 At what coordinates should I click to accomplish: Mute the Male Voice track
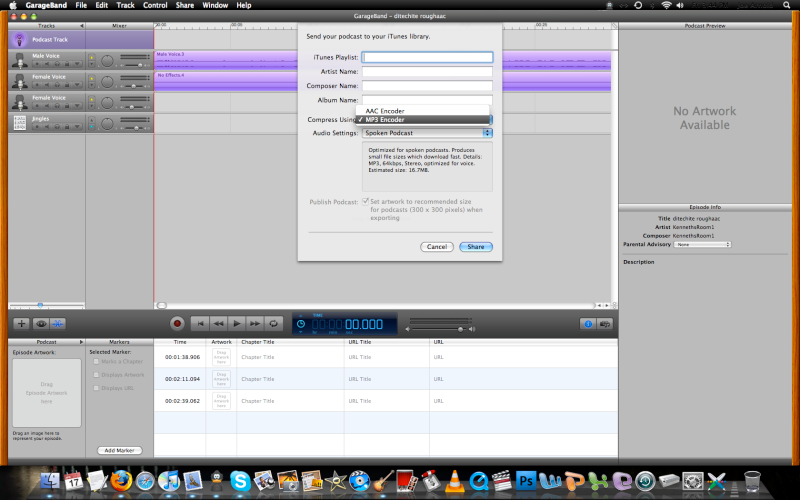coord(47,64)
